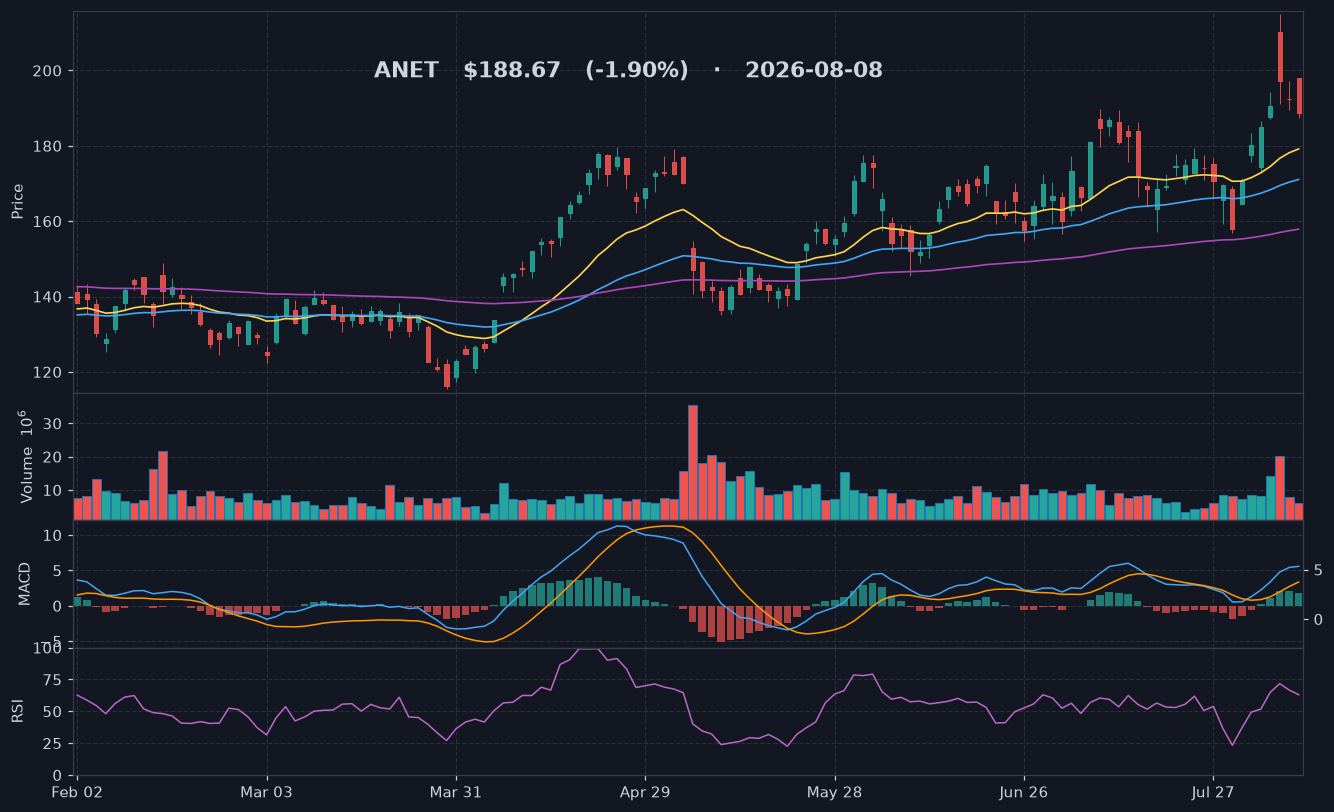The image size is (1334, 812).
Task: Click the $188.67 price in the title
Action: coord(512,71)
